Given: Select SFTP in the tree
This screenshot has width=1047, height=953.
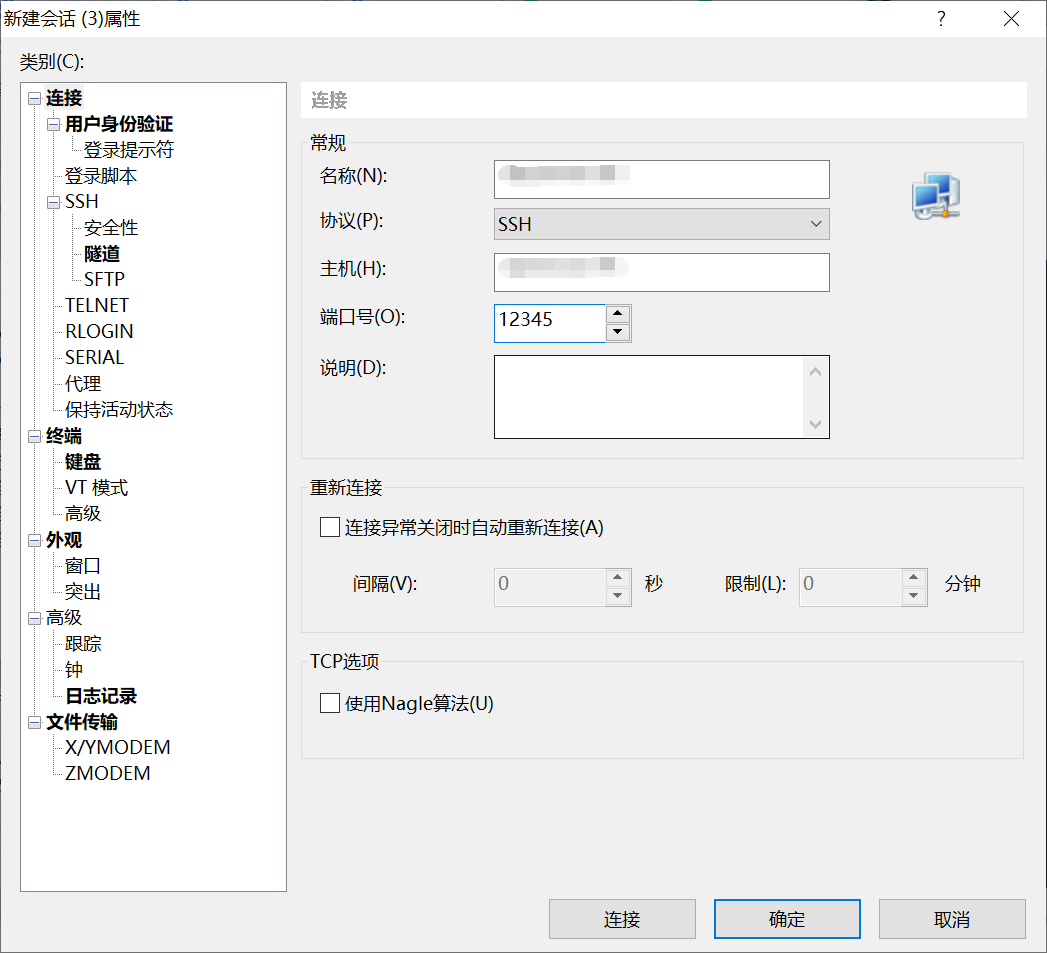Looking at the screenshot, I should tap(104, 279).
